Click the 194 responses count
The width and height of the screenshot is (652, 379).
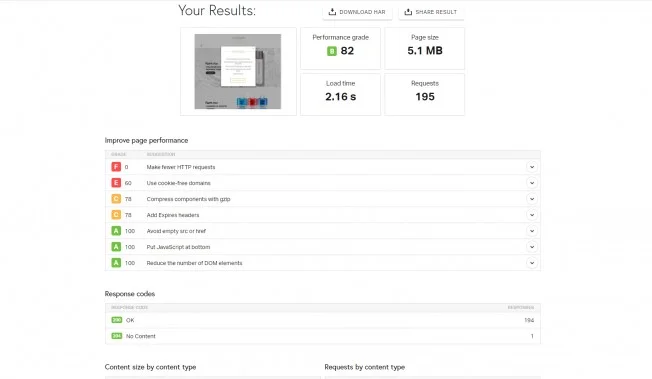pos(529,320)
